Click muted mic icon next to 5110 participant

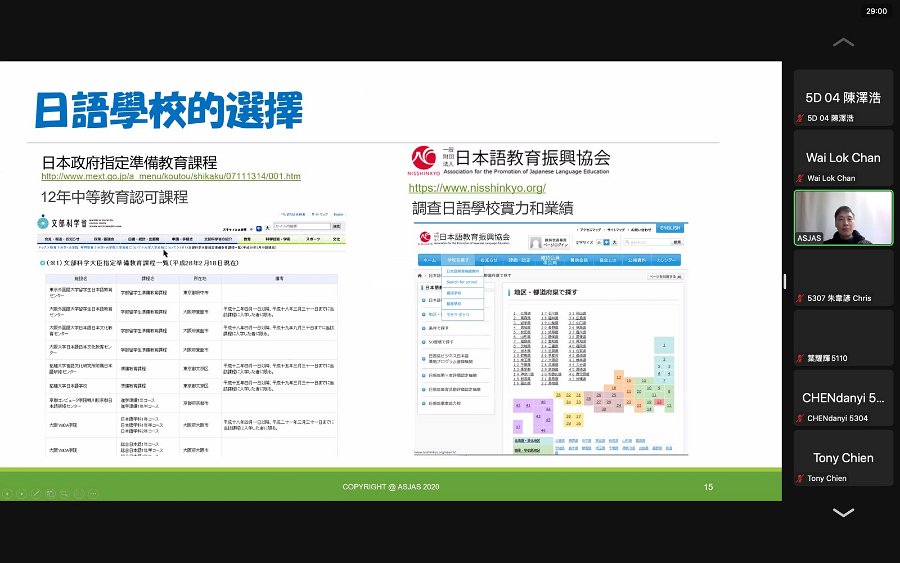coord(800,359)
